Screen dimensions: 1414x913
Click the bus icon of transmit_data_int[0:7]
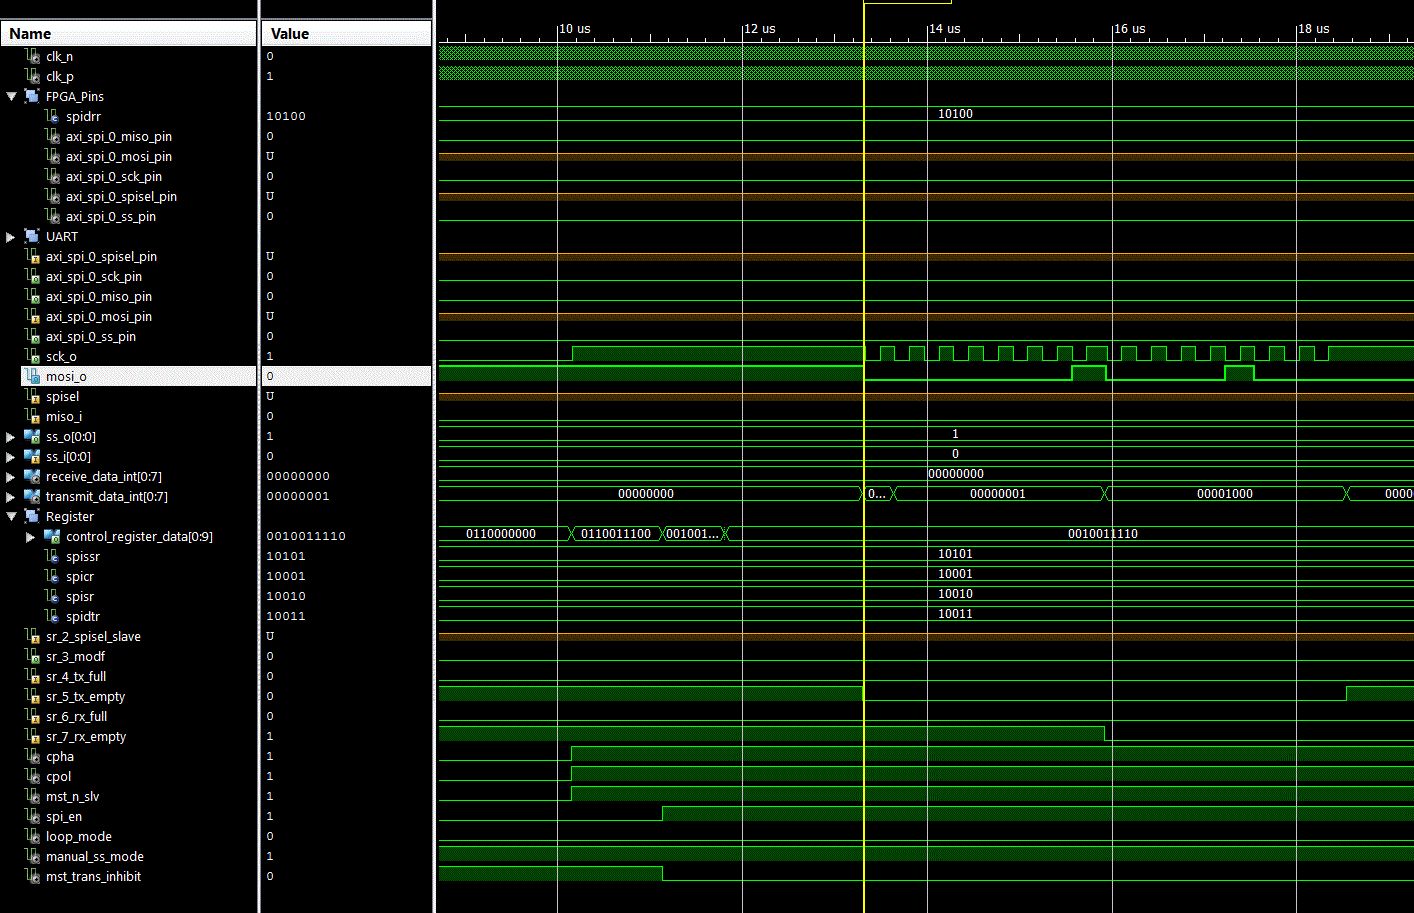coord(32,496)
